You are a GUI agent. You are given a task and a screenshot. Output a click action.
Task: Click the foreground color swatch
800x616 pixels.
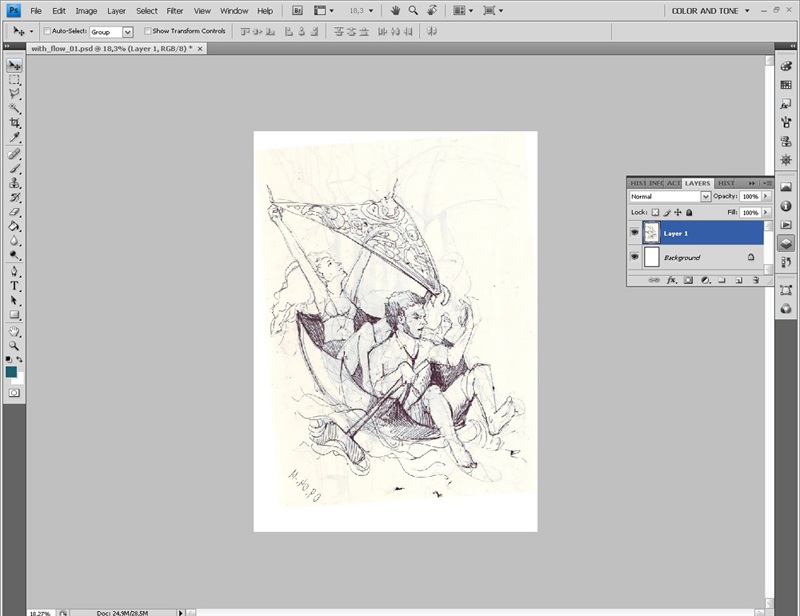tap(11, 371)
